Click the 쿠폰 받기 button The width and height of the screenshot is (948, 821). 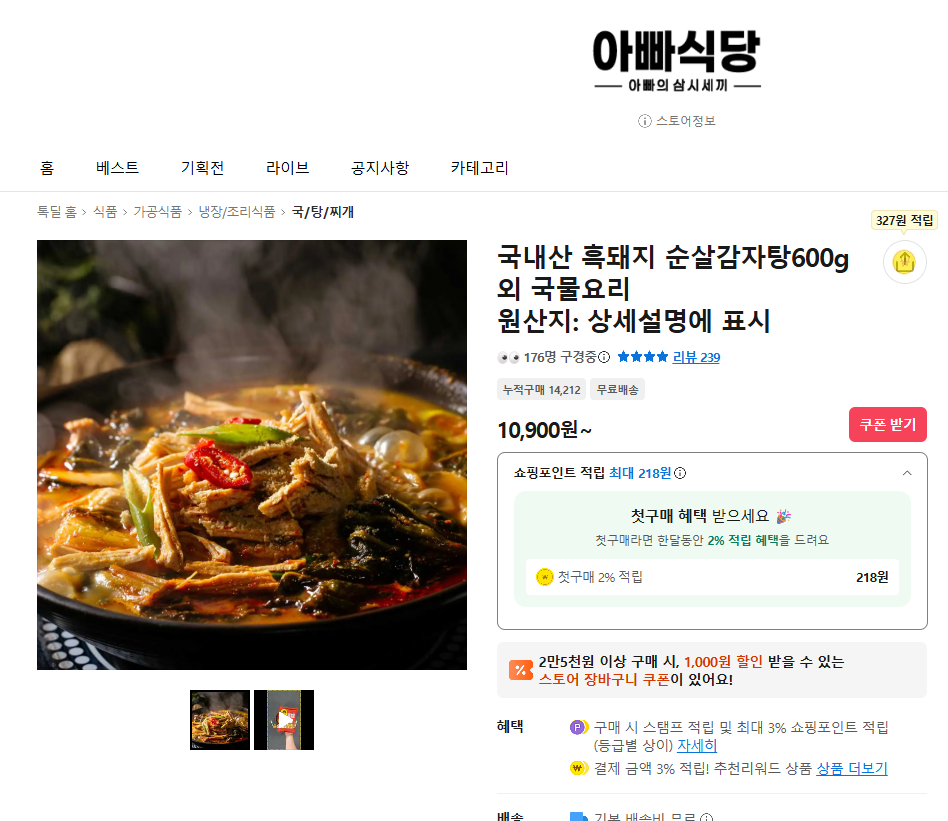pos(888,424)
